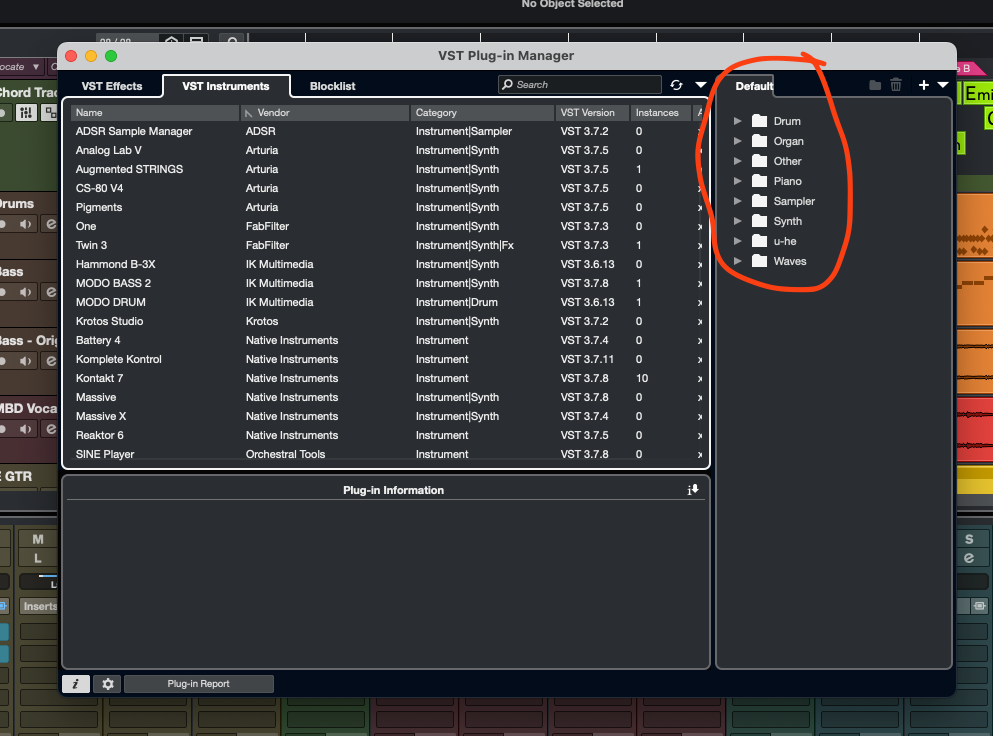
Task: Sort by the Category column header
Action: tap(482, 113)
